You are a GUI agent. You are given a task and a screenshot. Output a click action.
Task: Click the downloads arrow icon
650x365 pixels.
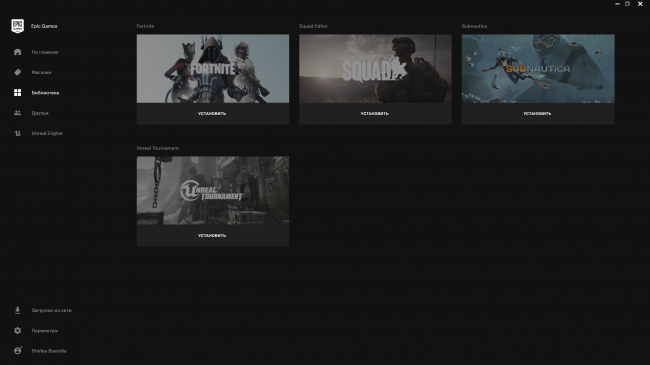pos(17,310)
